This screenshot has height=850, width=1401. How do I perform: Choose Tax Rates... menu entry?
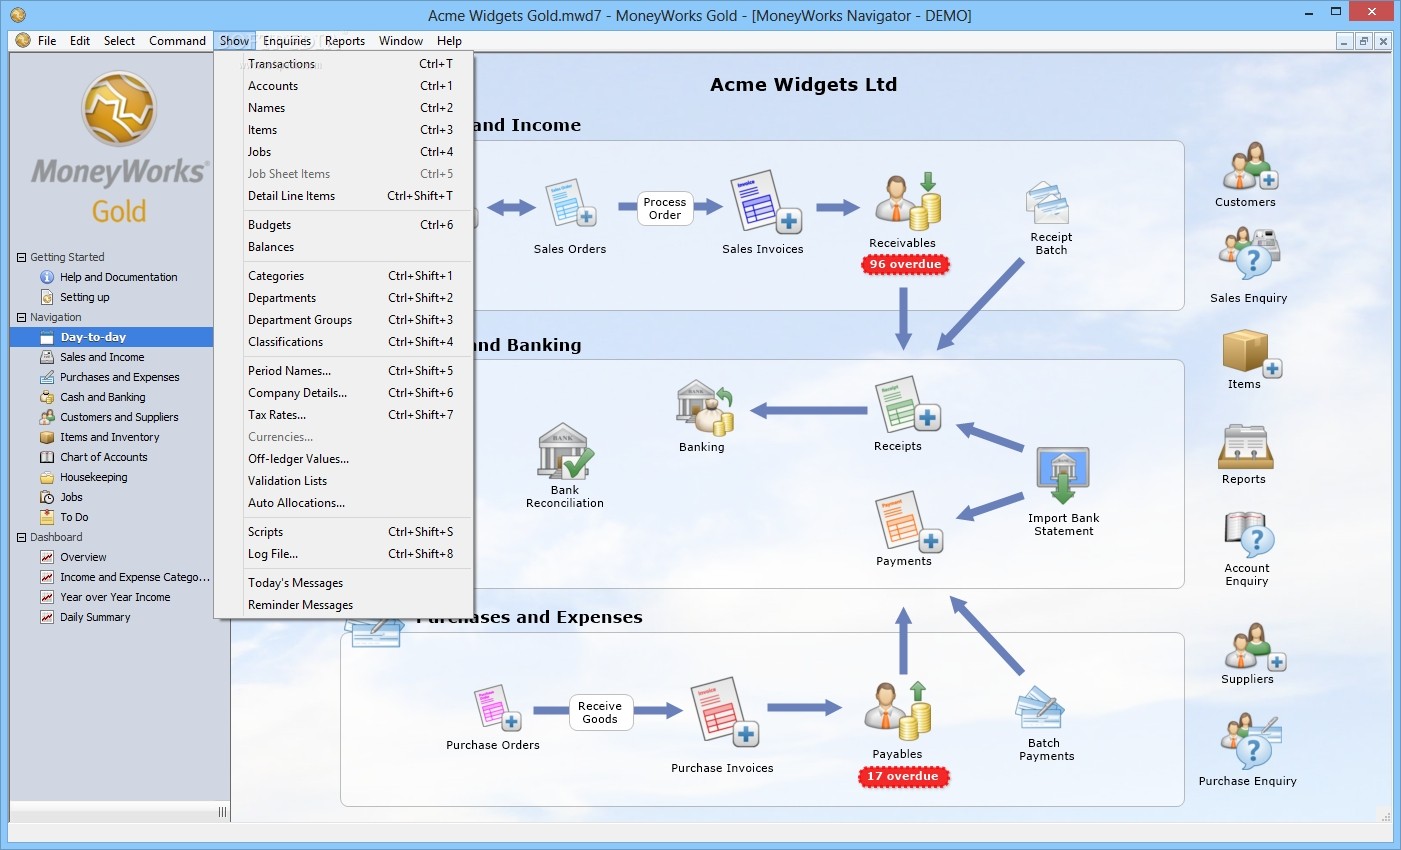point(344,415)
